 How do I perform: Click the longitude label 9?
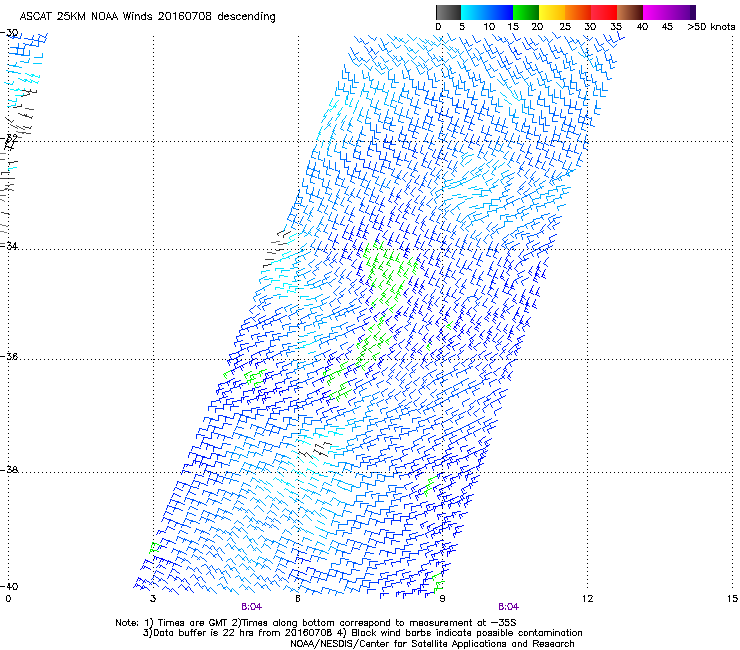[442, 599]
